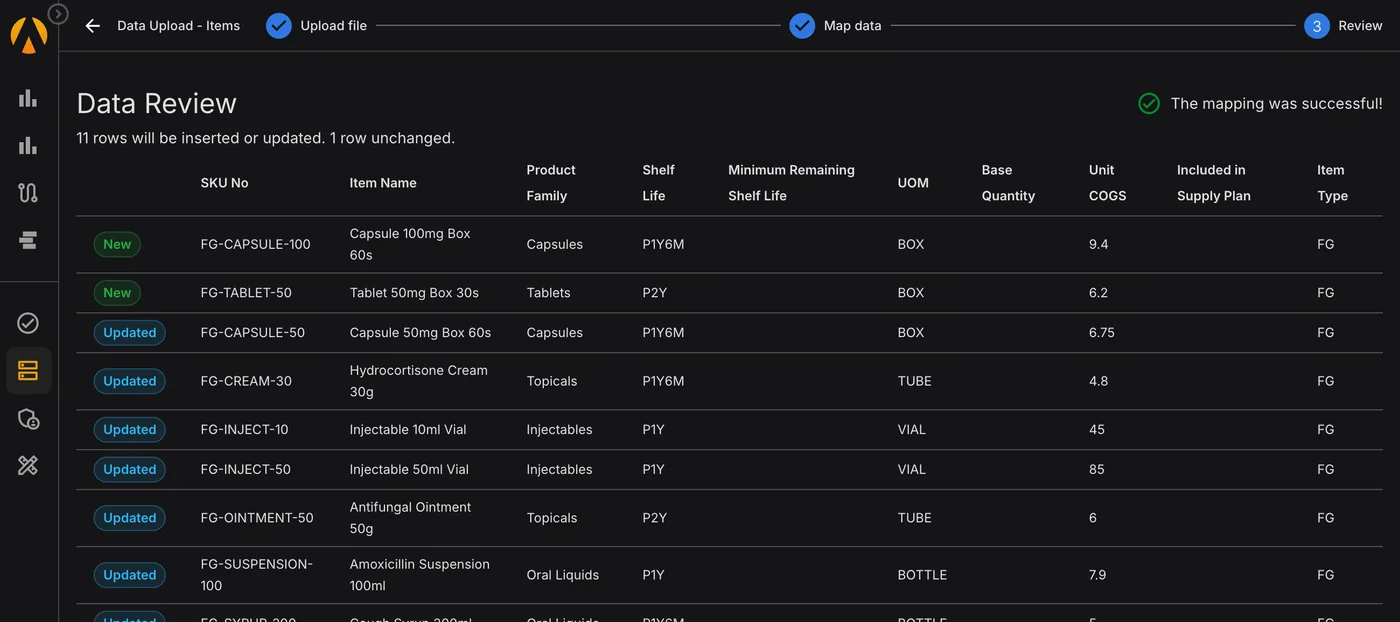Open the shield with lock sidebar icon

pyautogui.click(x=28, y=419)
